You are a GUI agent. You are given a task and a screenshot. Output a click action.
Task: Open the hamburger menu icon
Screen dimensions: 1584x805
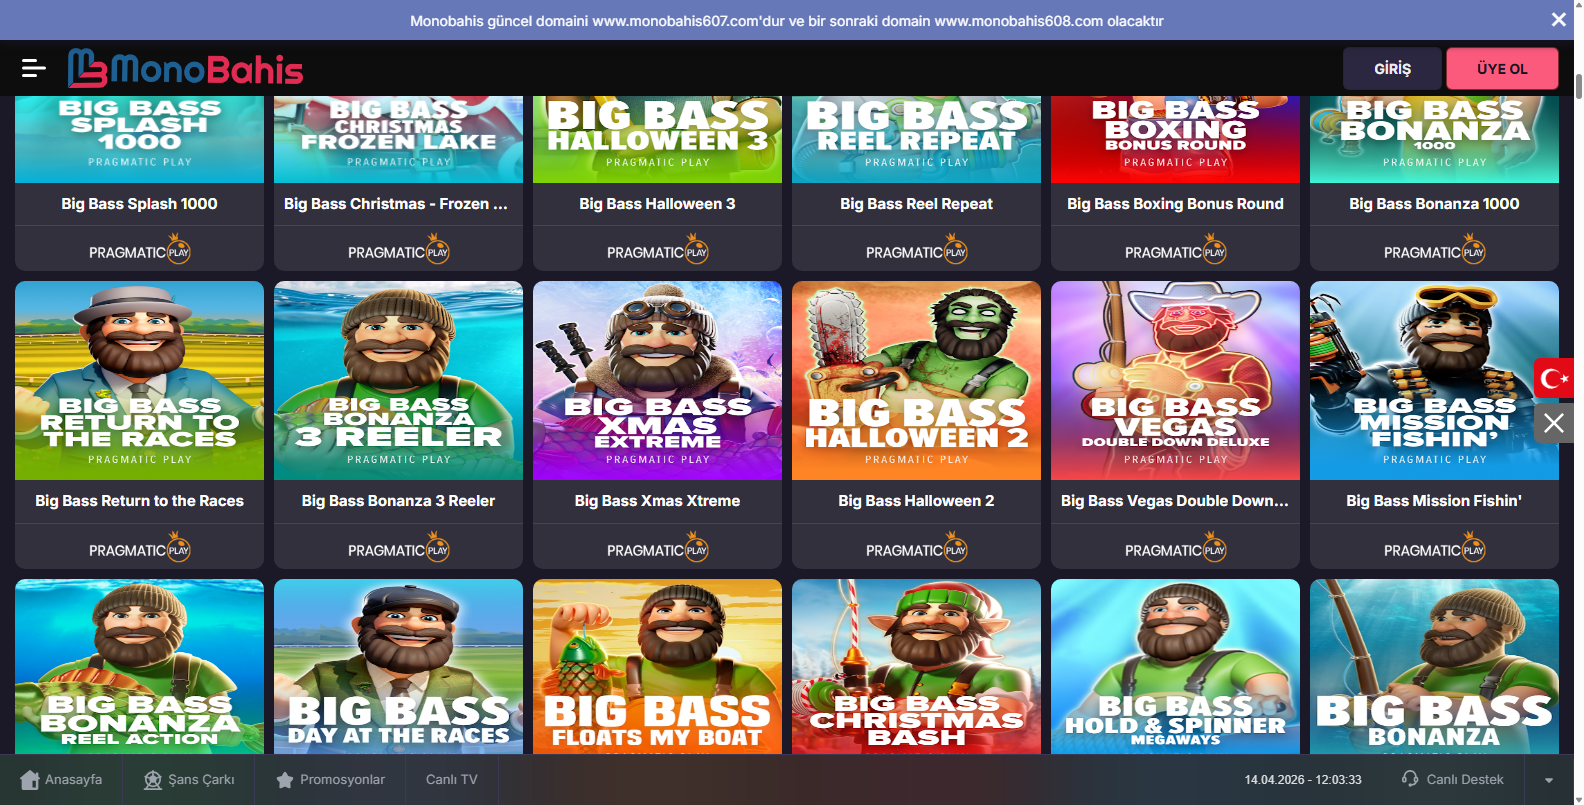(34, 68)
